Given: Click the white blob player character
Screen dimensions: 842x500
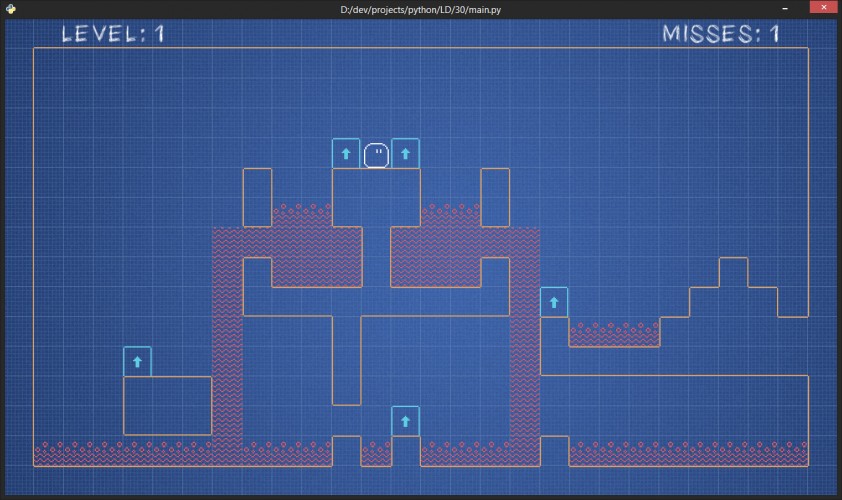Looking at the screenshot, I should point(376,156).
